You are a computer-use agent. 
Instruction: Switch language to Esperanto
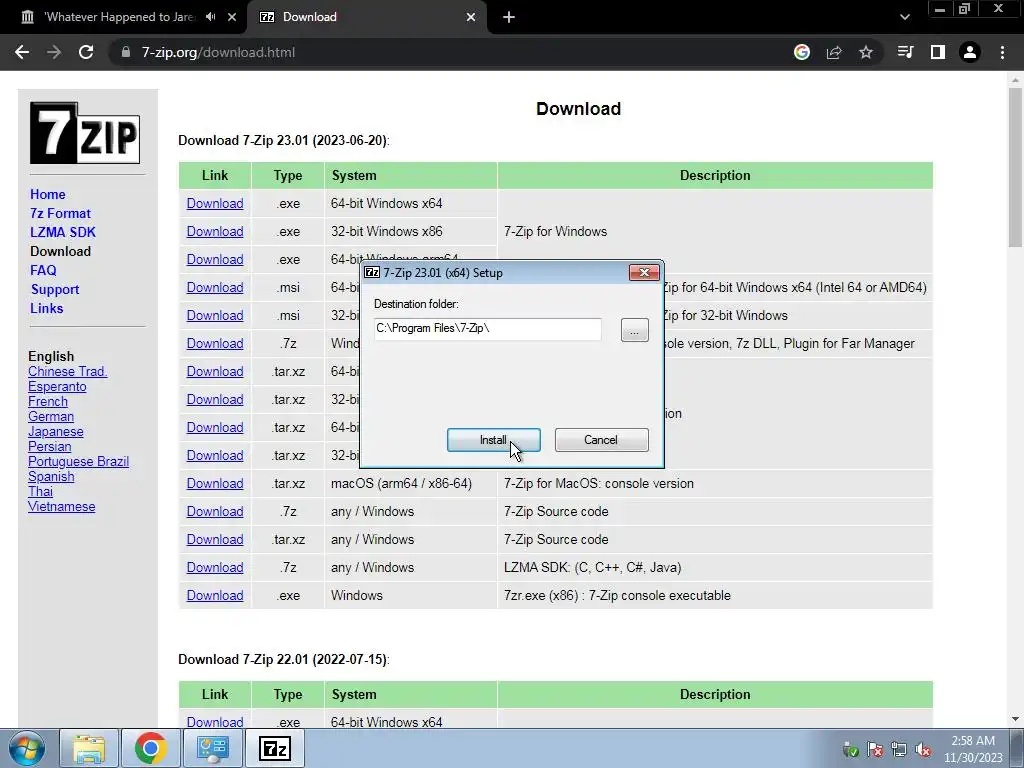(57, 387)
